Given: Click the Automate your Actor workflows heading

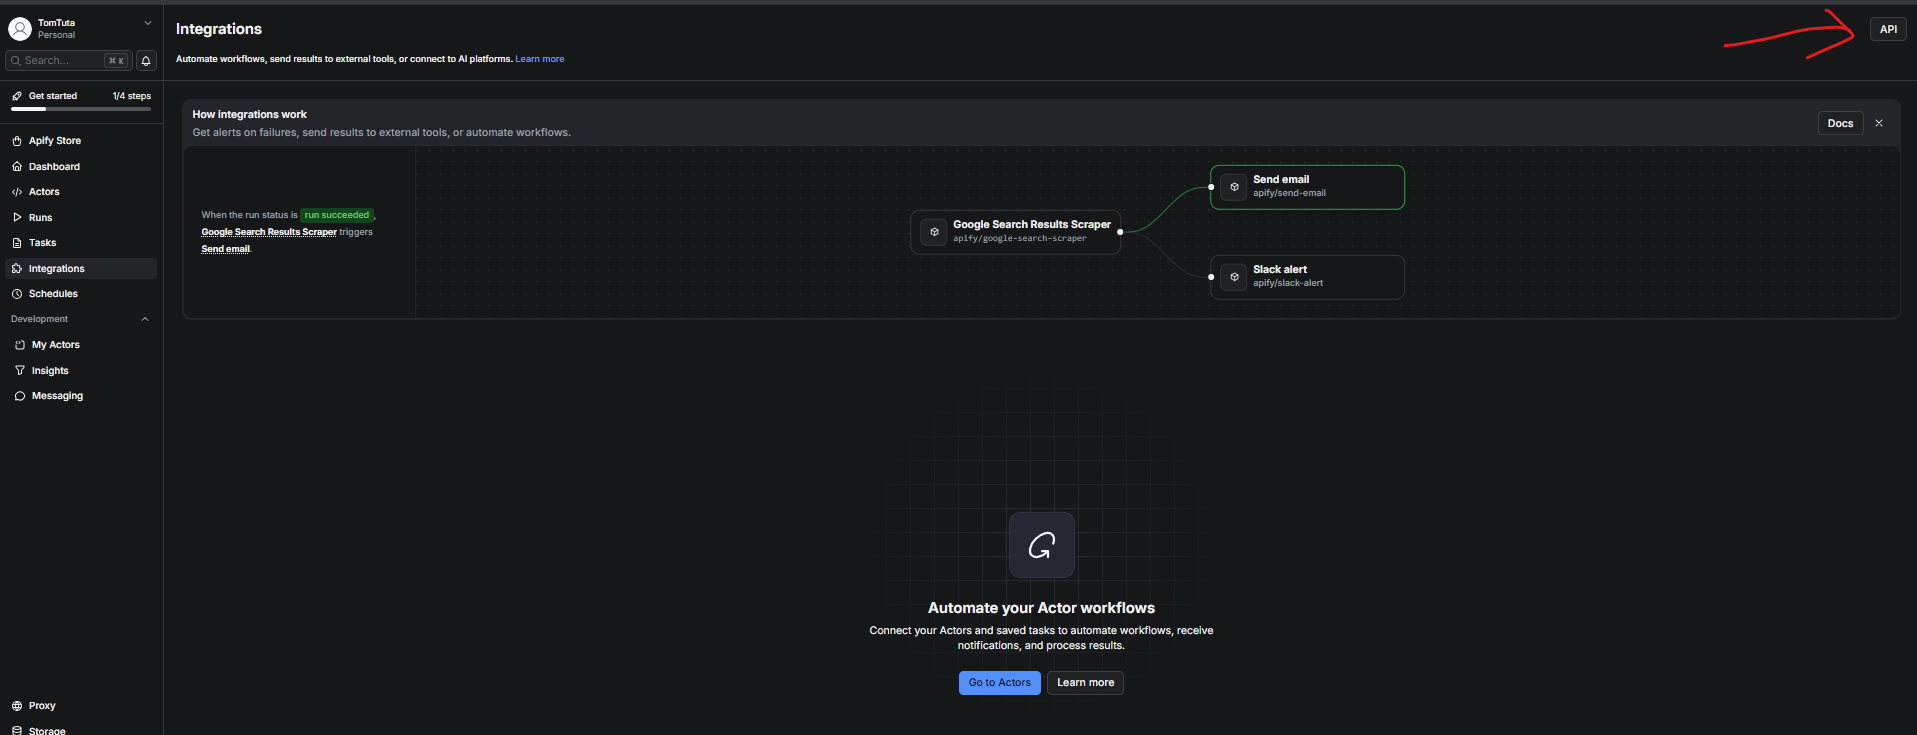Looking at the screenshot, I should tap(1041, 608).
